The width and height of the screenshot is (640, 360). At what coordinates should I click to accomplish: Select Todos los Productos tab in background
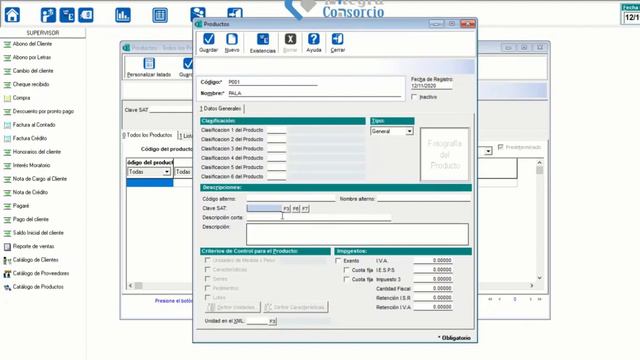click(148, 135)
